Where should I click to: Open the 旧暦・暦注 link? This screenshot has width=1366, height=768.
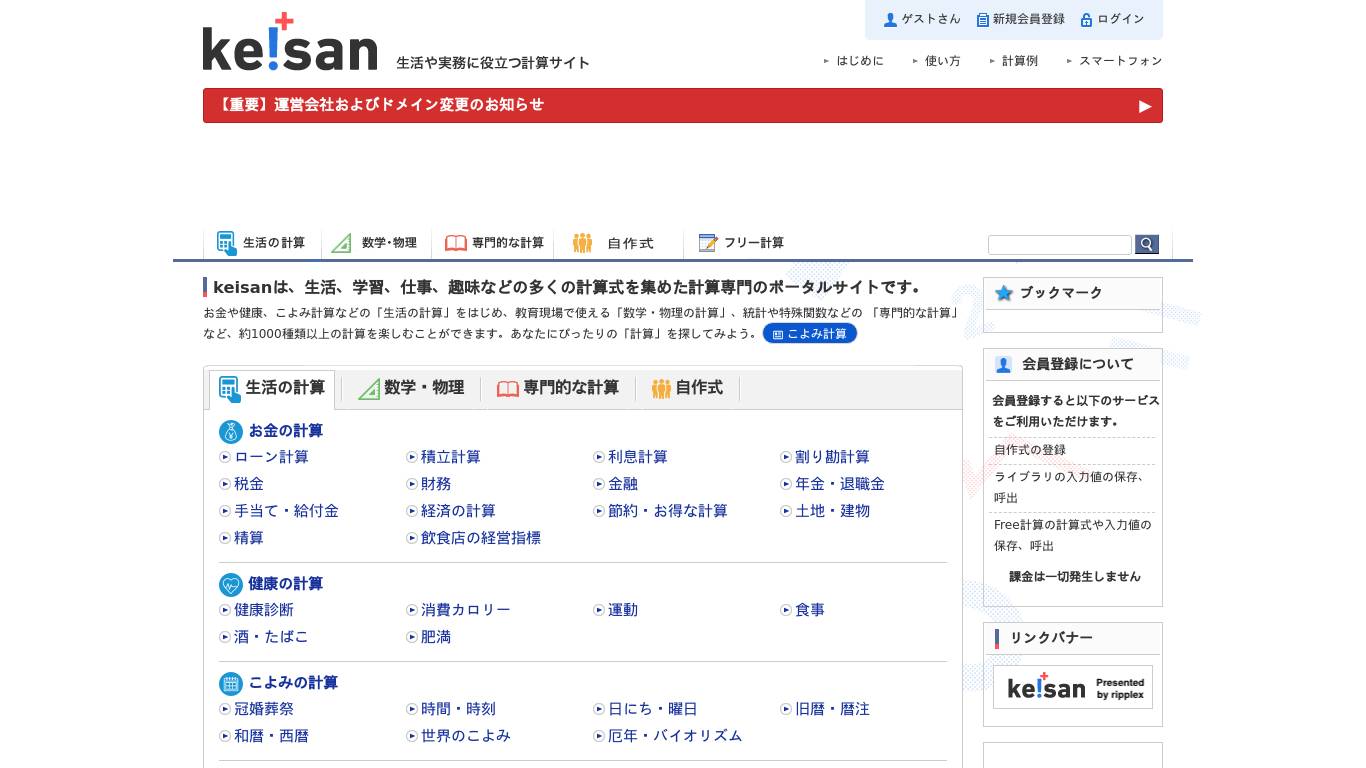pyautogui.click(x=832, y=709)
